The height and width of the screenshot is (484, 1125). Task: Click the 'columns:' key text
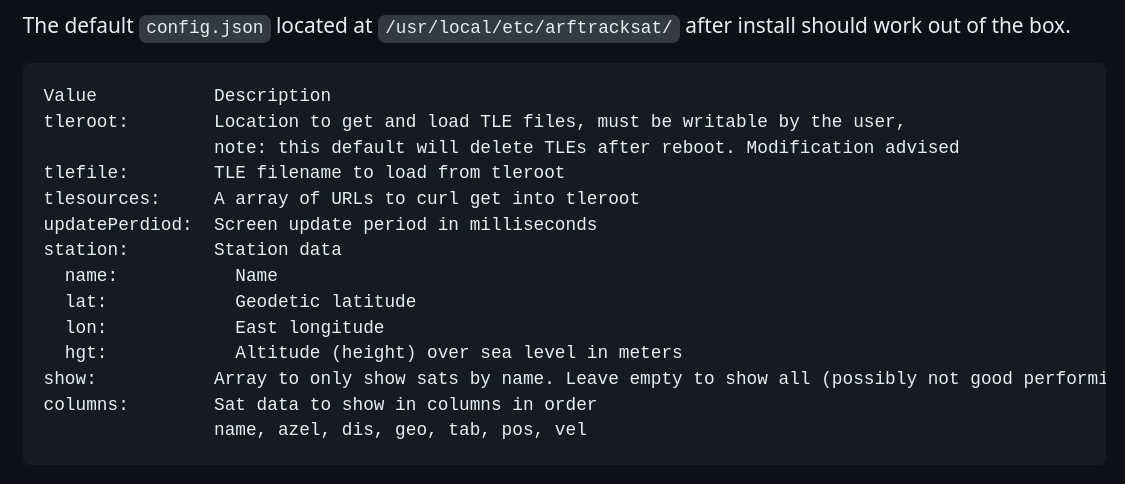click(86, 405)
